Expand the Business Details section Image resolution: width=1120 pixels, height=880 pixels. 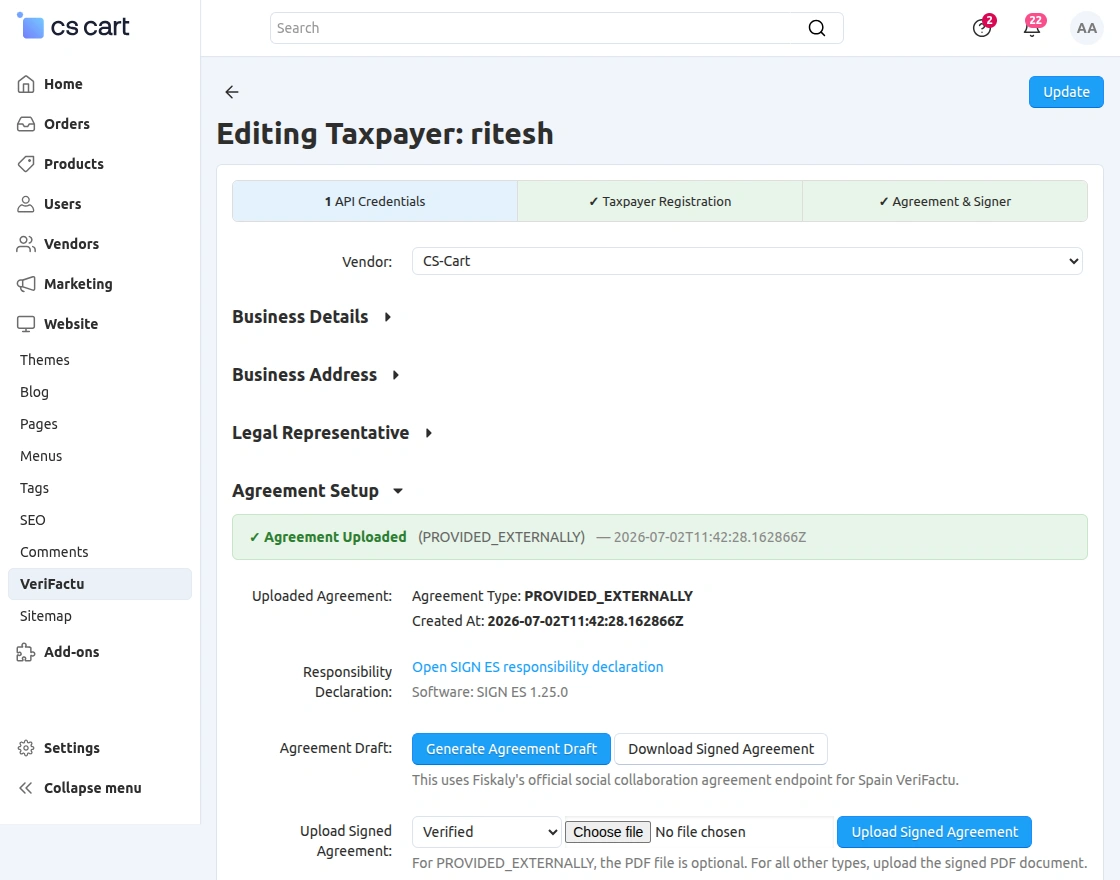point(312,316)
